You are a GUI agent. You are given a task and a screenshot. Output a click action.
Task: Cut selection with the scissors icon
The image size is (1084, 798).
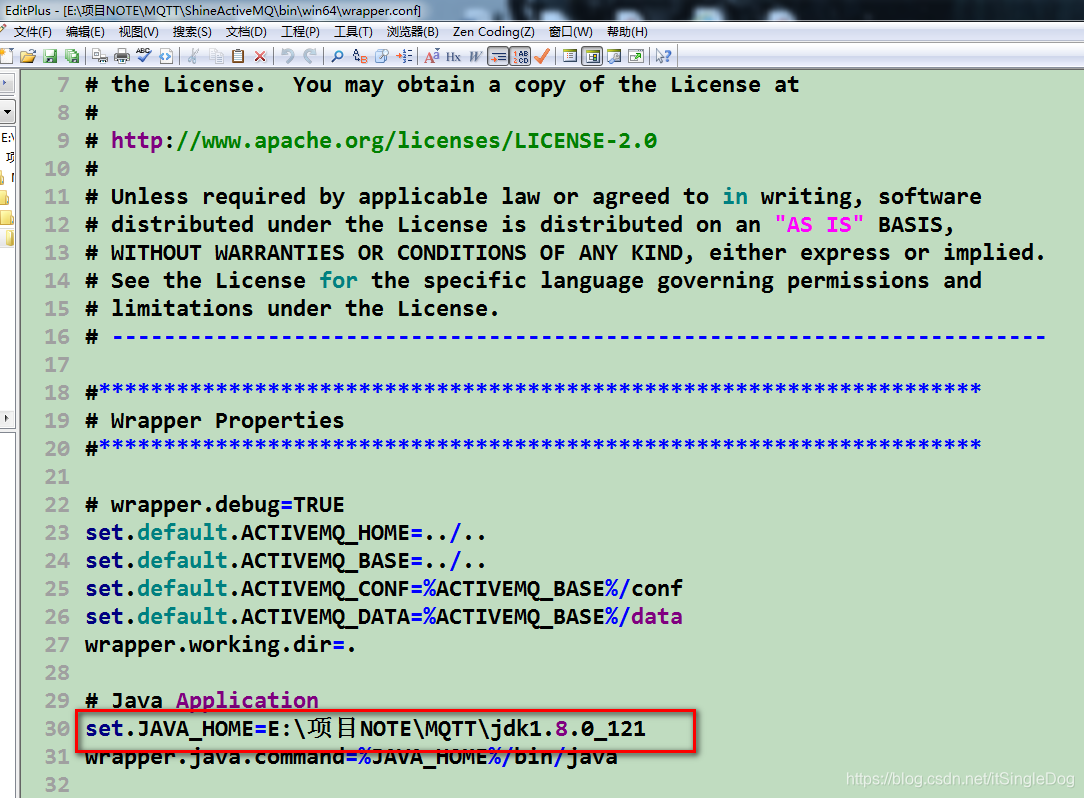194,56
